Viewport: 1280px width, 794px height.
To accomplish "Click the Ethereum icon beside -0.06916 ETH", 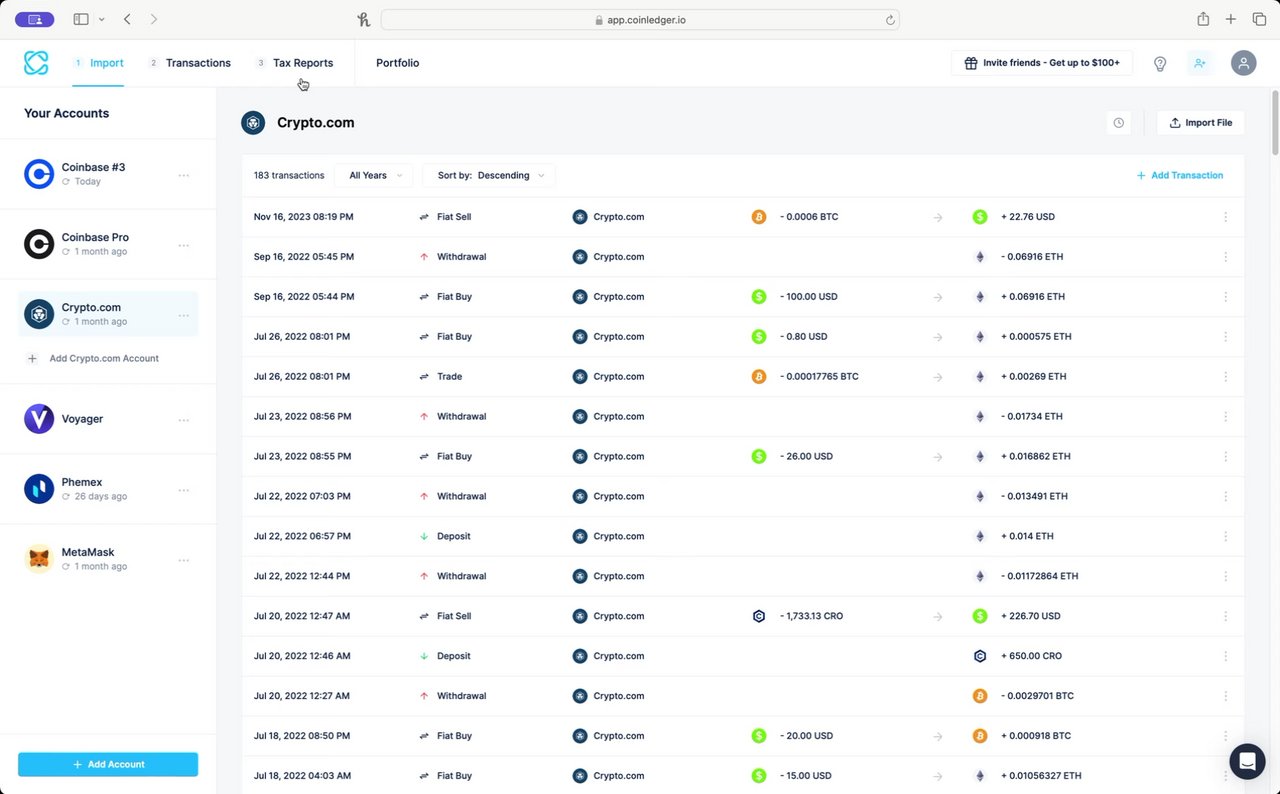I will coord(980,257).
